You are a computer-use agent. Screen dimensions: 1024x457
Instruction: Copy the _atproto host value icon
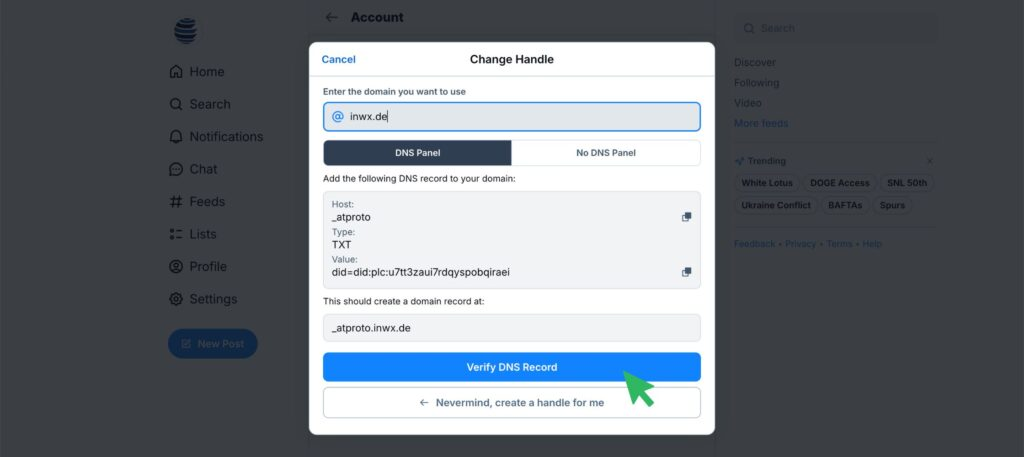coord(687,217)
